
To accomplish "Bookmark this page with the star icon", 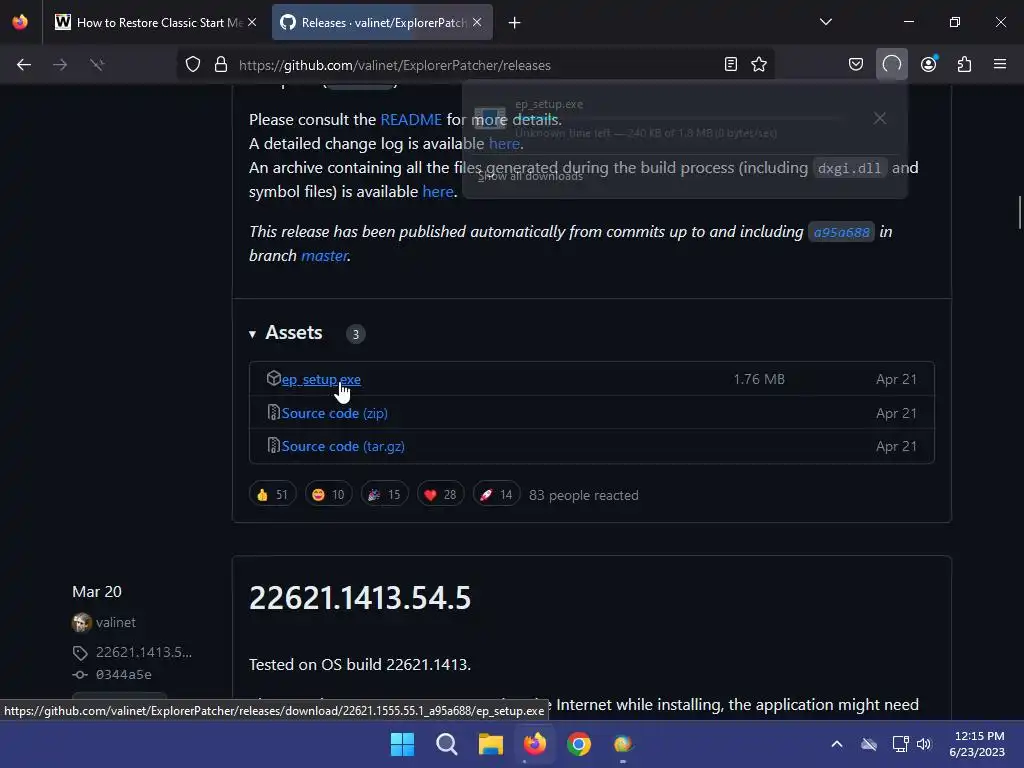I will pyautogui.click(x=759, y=65).
